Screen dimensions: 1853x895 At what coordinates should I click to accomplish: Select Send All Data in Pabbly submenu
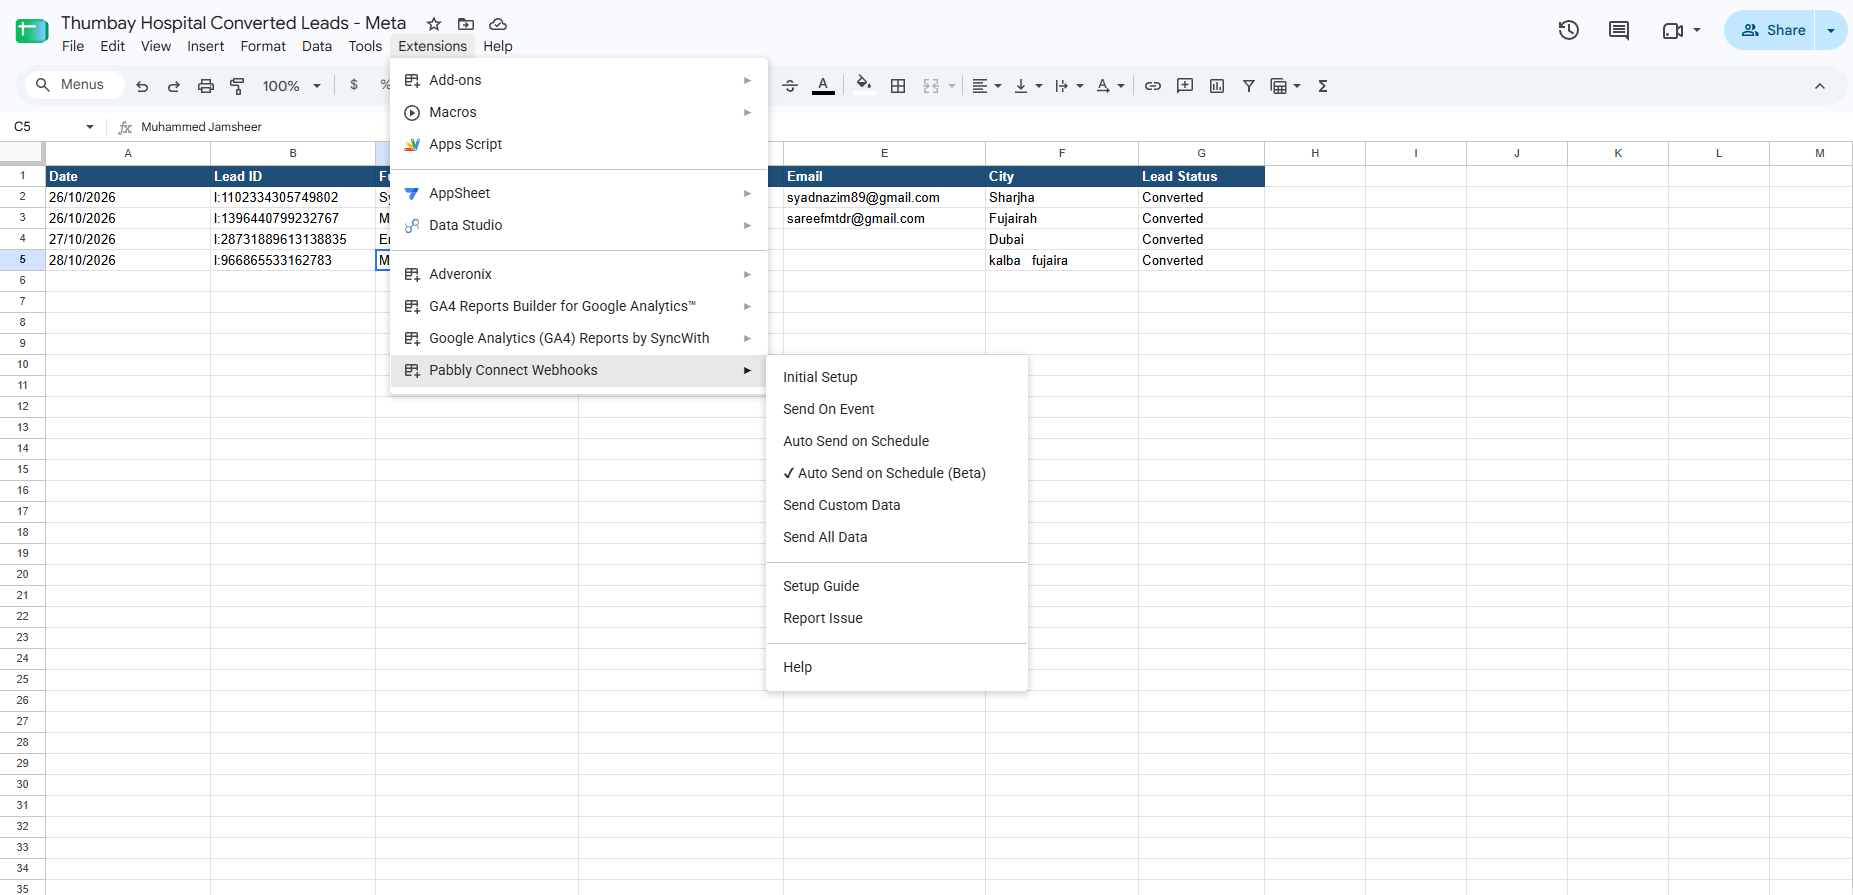click(x=896, y=537)
